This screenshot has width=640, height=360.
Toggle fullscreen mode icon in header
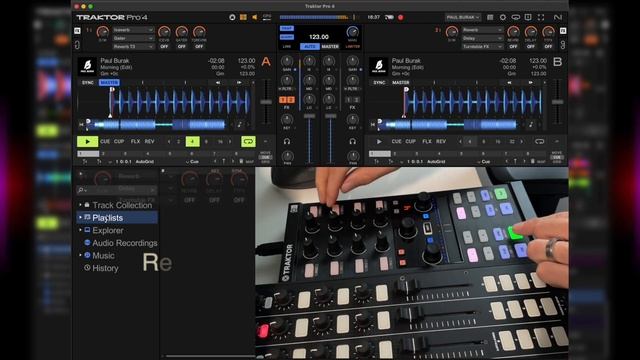[x=541, y=18]
